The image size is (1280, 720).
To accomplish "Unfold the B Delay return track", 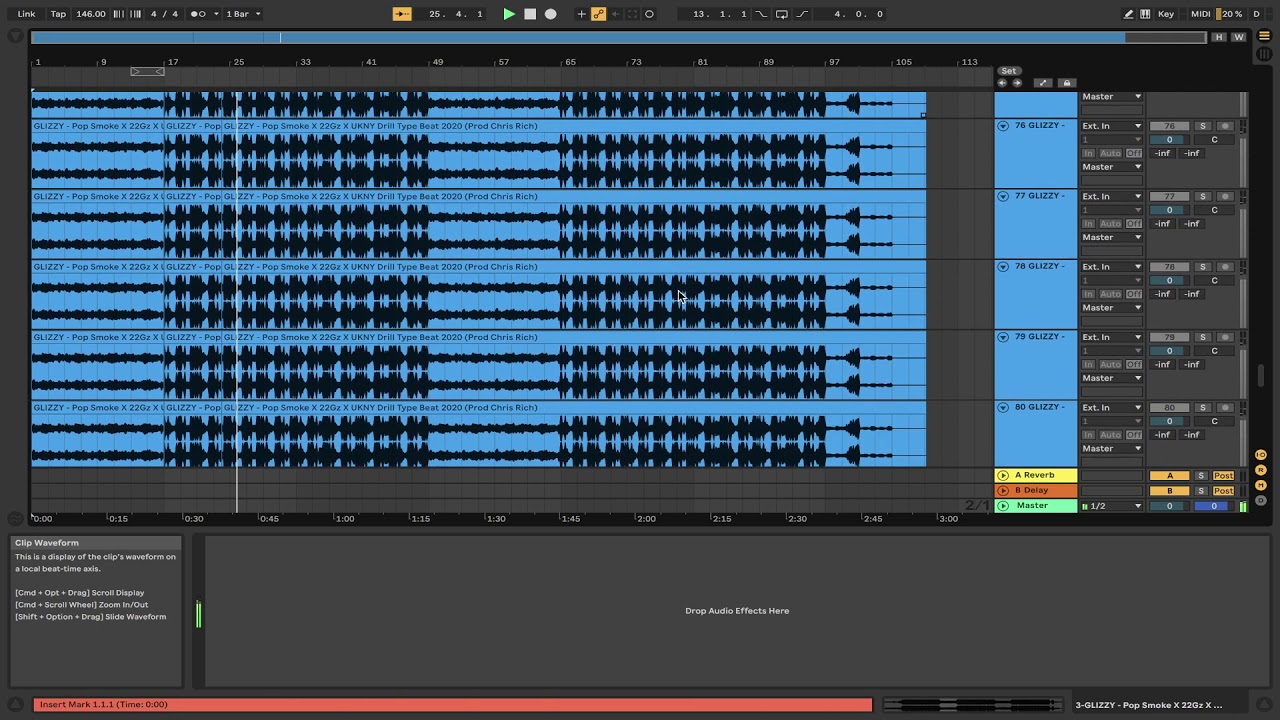I will (1003, 491).
